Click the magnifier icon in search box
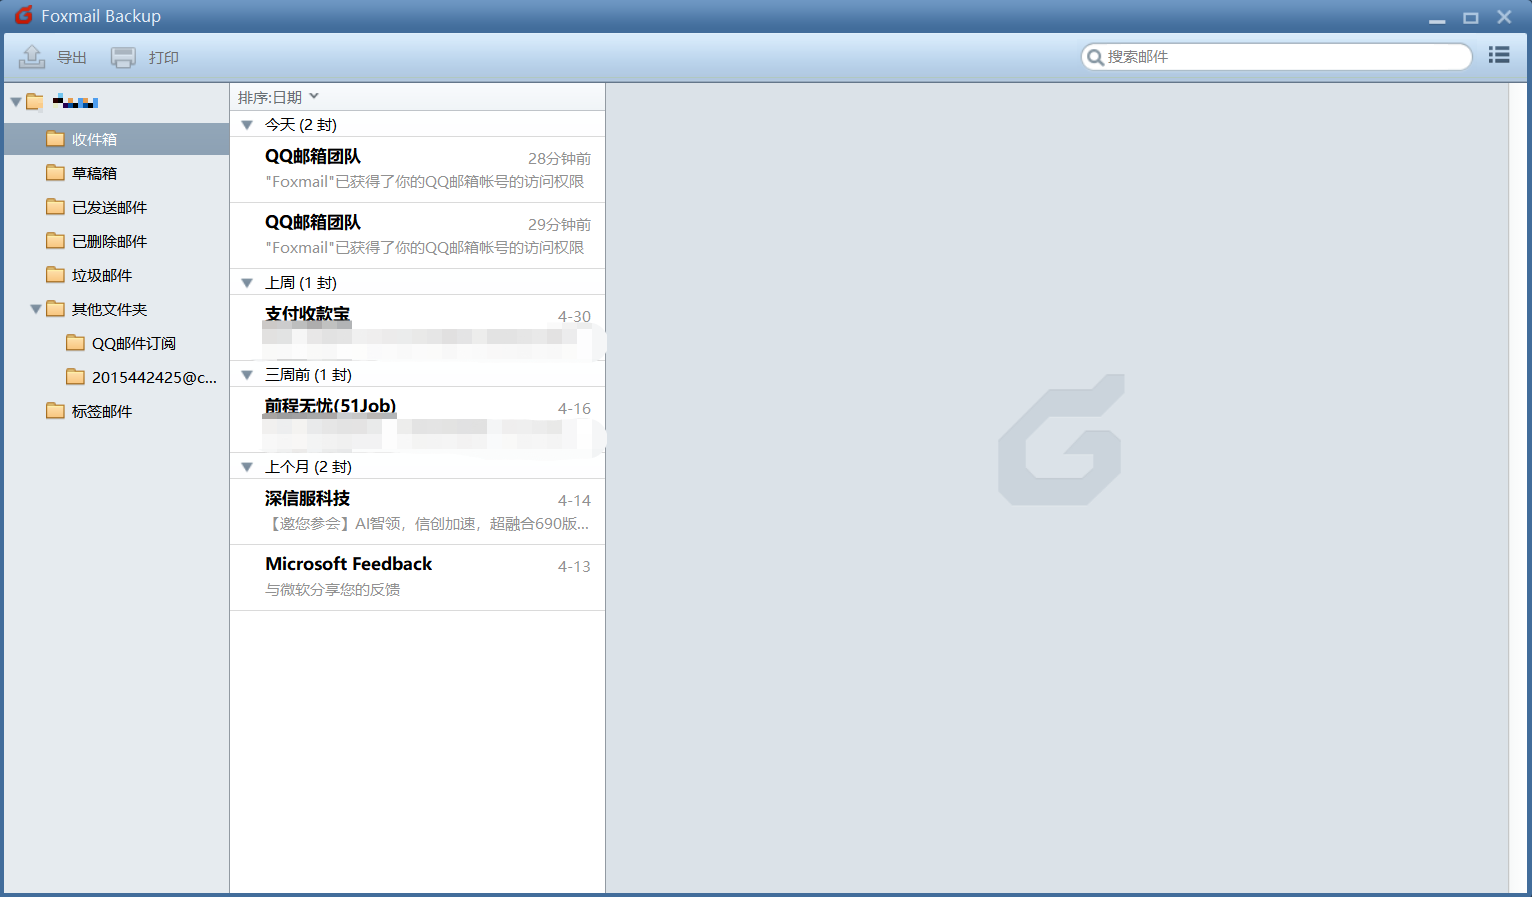Image resolution: width=1532 pixels, height=897 pixels. click(x=1095, y=57)
